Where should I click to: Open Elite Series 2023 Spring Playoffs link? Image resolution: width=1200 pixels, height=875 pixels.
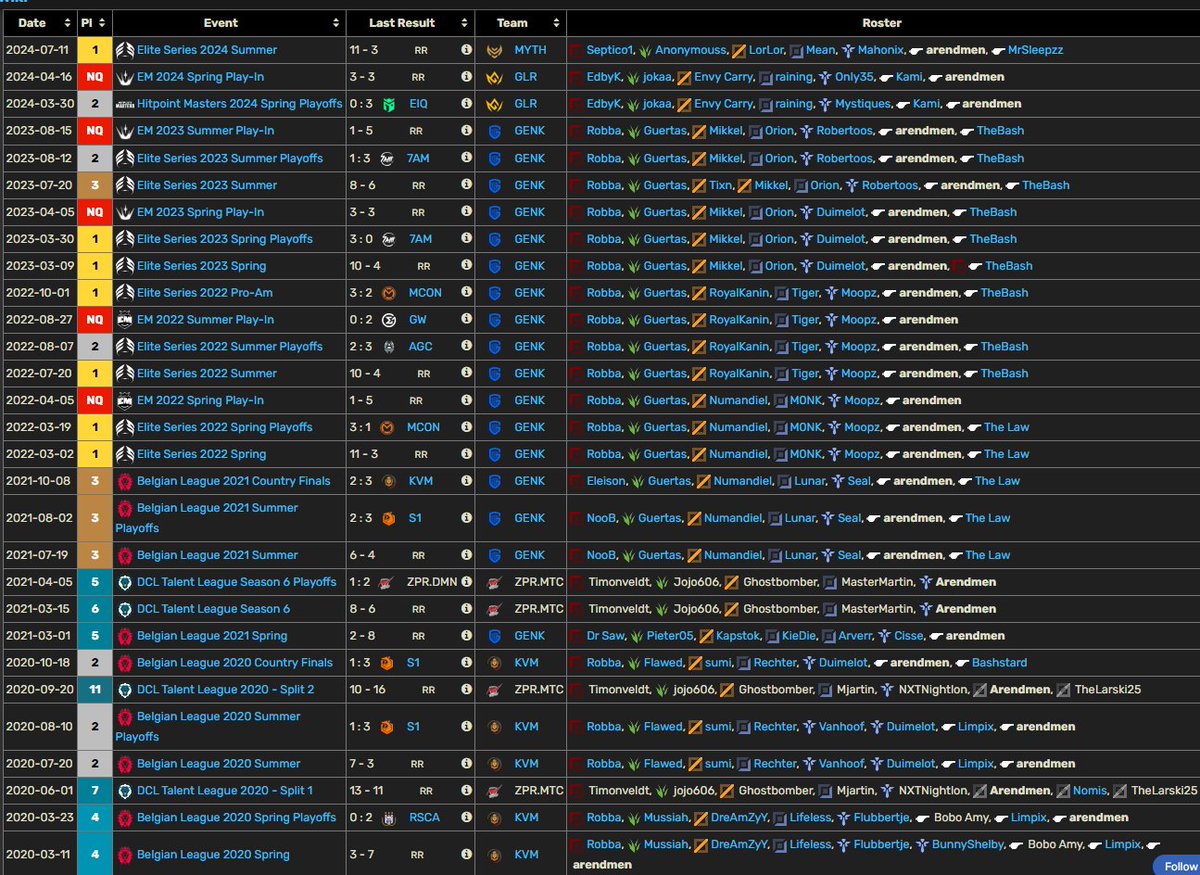pyautogui.click(x=225, y=239)
